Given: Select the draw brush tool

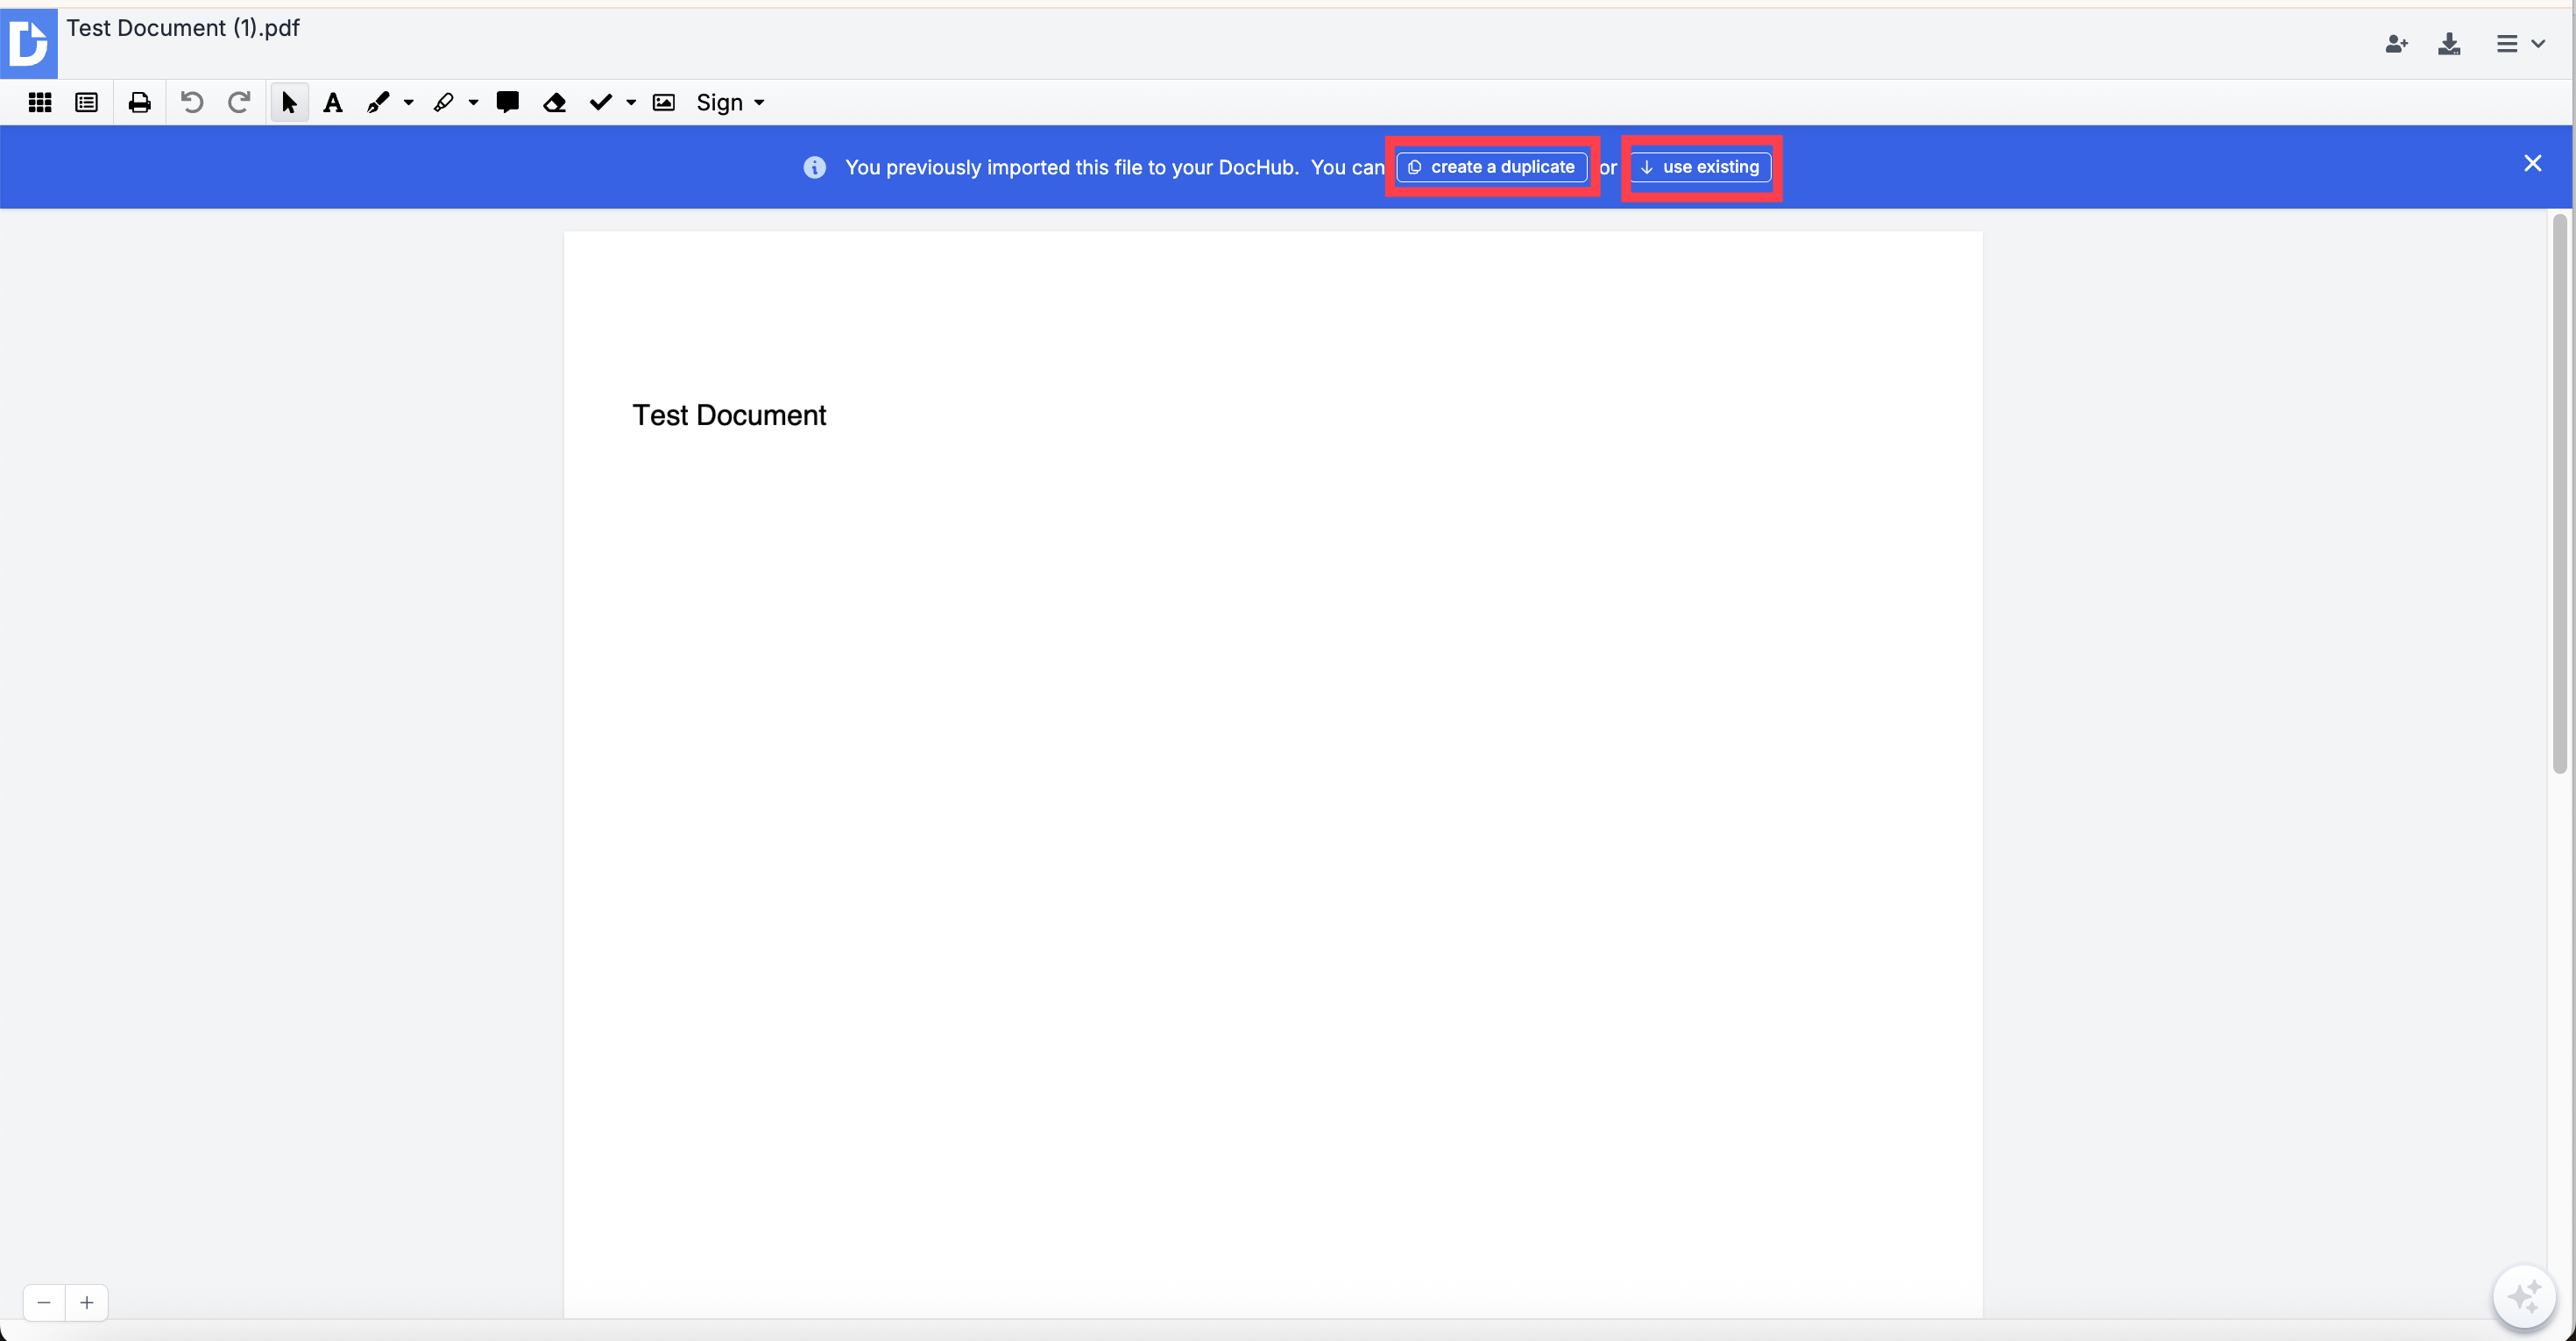Looking at the screenshot, I should click(x=378, y=102).
